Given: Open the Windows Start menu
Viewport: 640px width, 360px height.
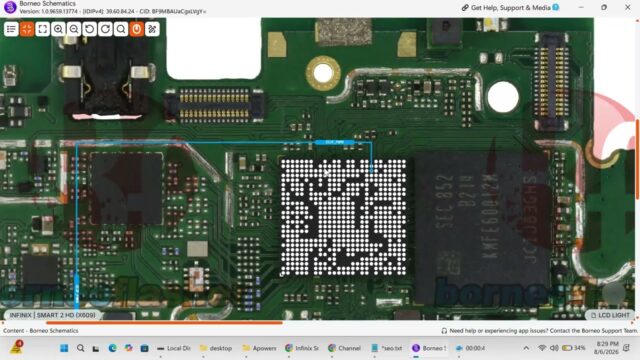Looking at the screenshot, I should [64, 348].
